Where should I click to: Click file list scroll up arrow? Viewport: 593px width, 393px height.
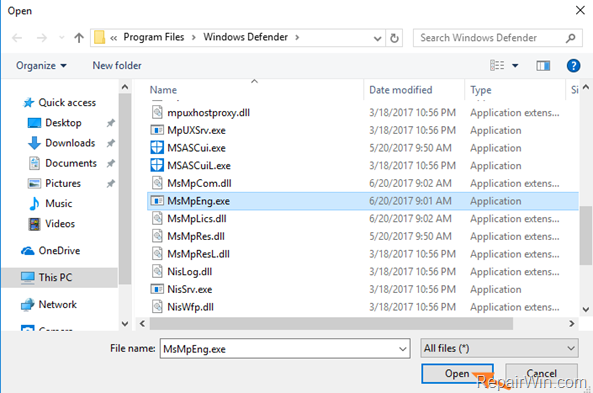click(586, 87)
